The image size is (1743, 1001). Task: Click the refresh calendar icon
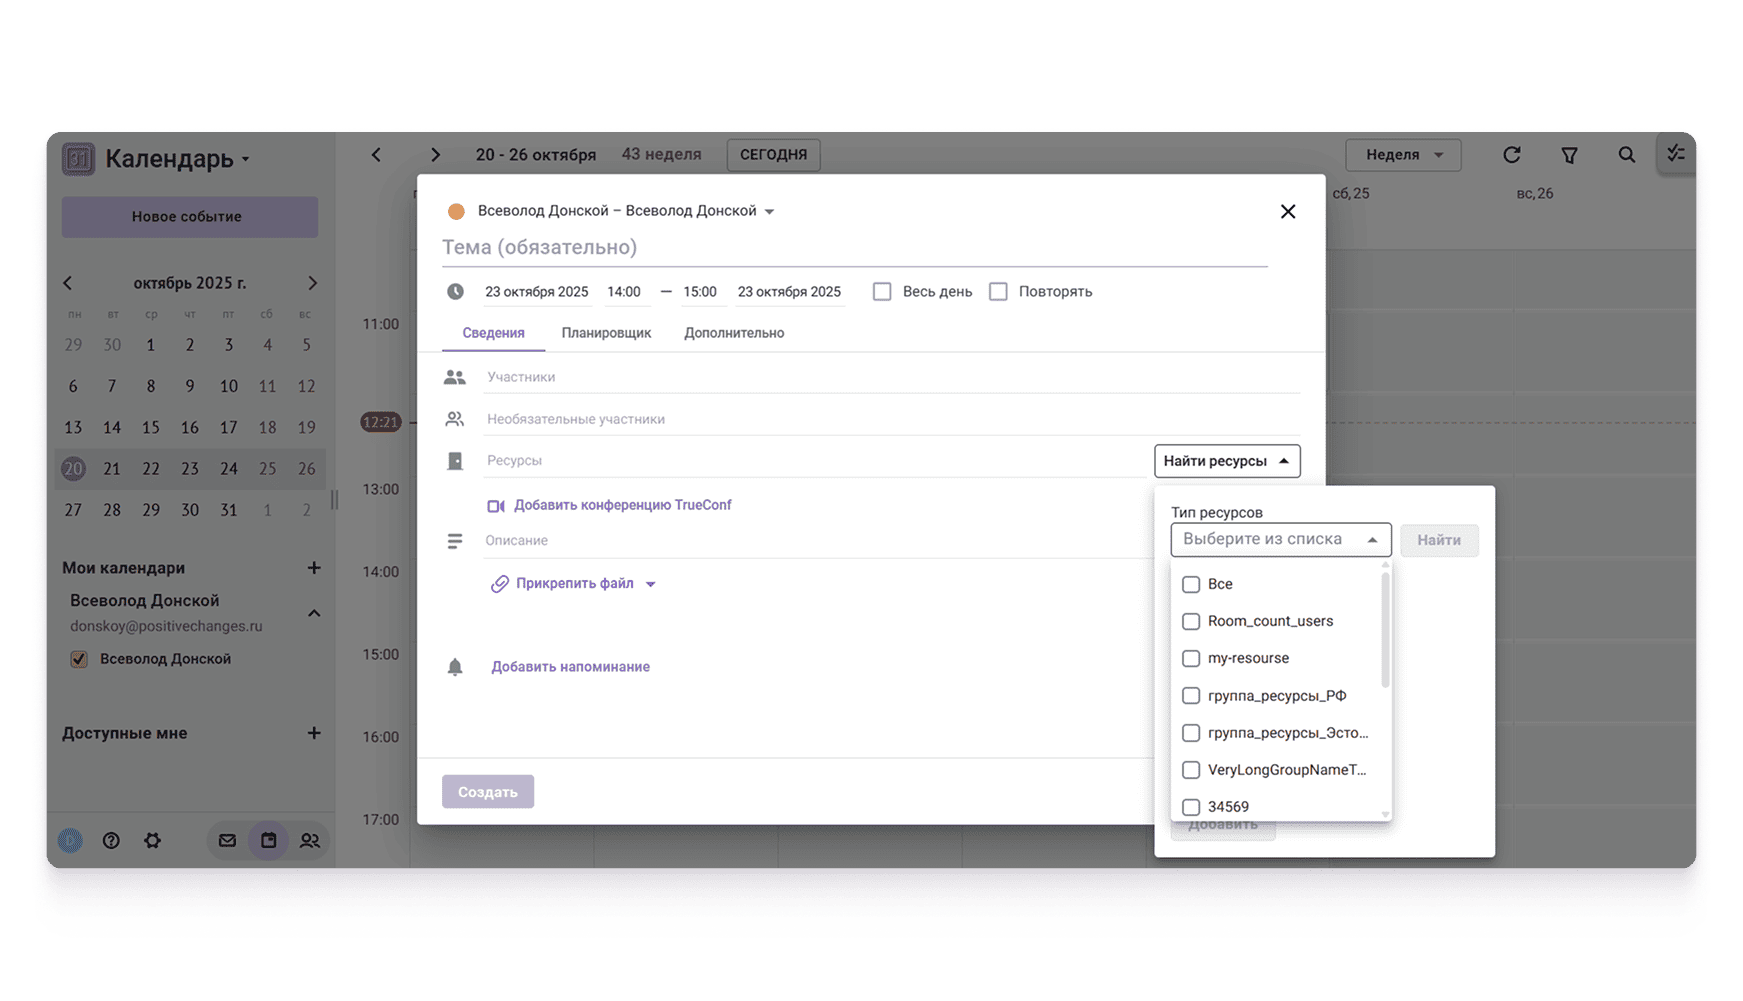[1511, 155]
